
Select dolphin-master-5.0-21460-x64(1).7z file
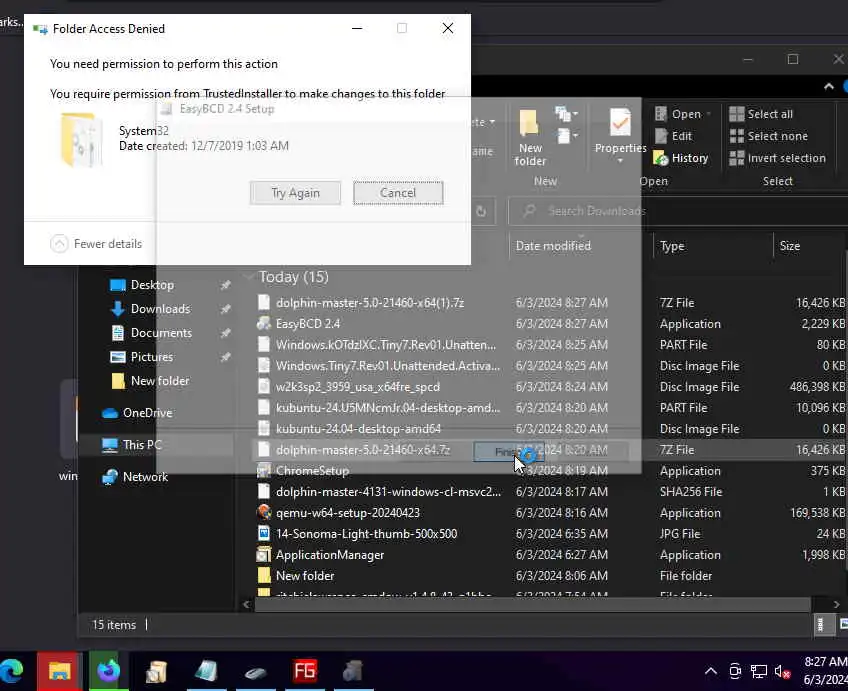point(370,303)
